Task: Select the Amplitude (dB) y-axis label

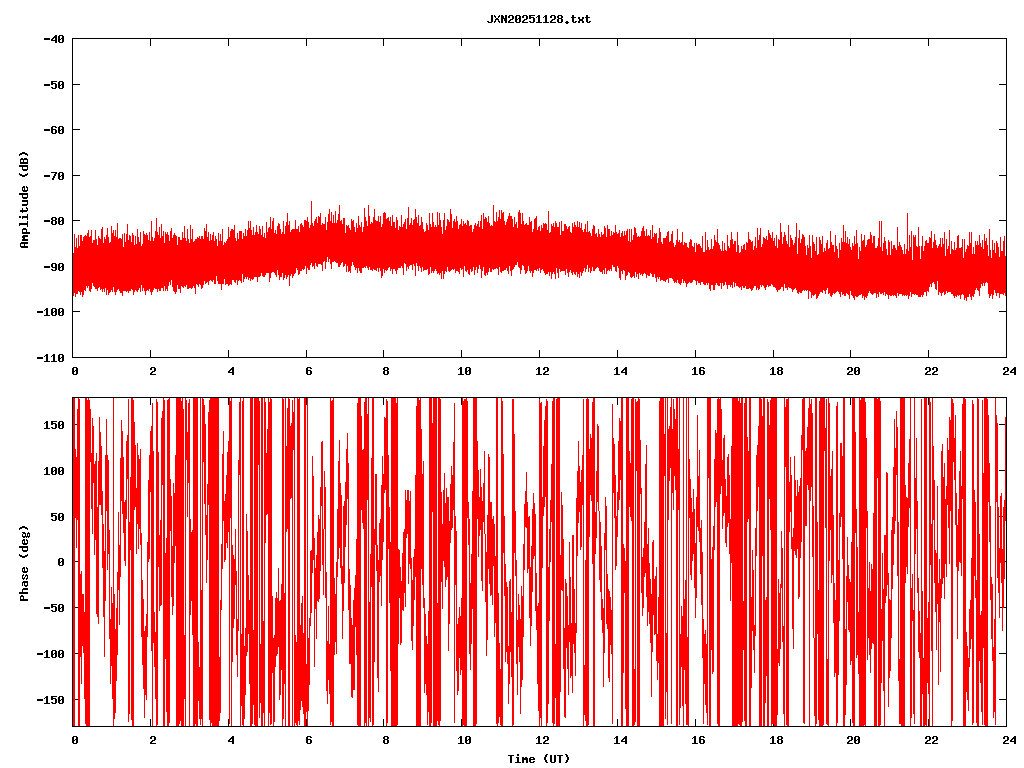Action: (24, 199)
